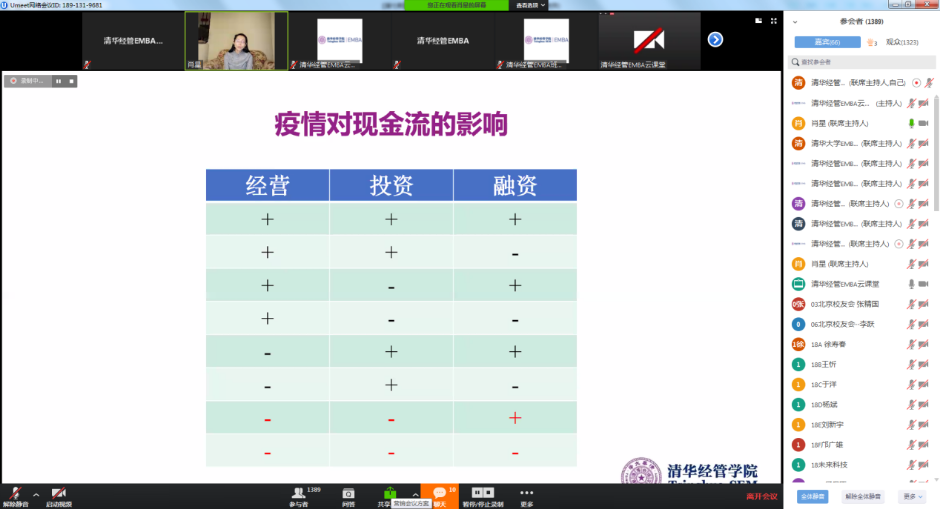Click the slide title 疫情对现金流的影响
The image size is (941, 509).
[391, 124]
